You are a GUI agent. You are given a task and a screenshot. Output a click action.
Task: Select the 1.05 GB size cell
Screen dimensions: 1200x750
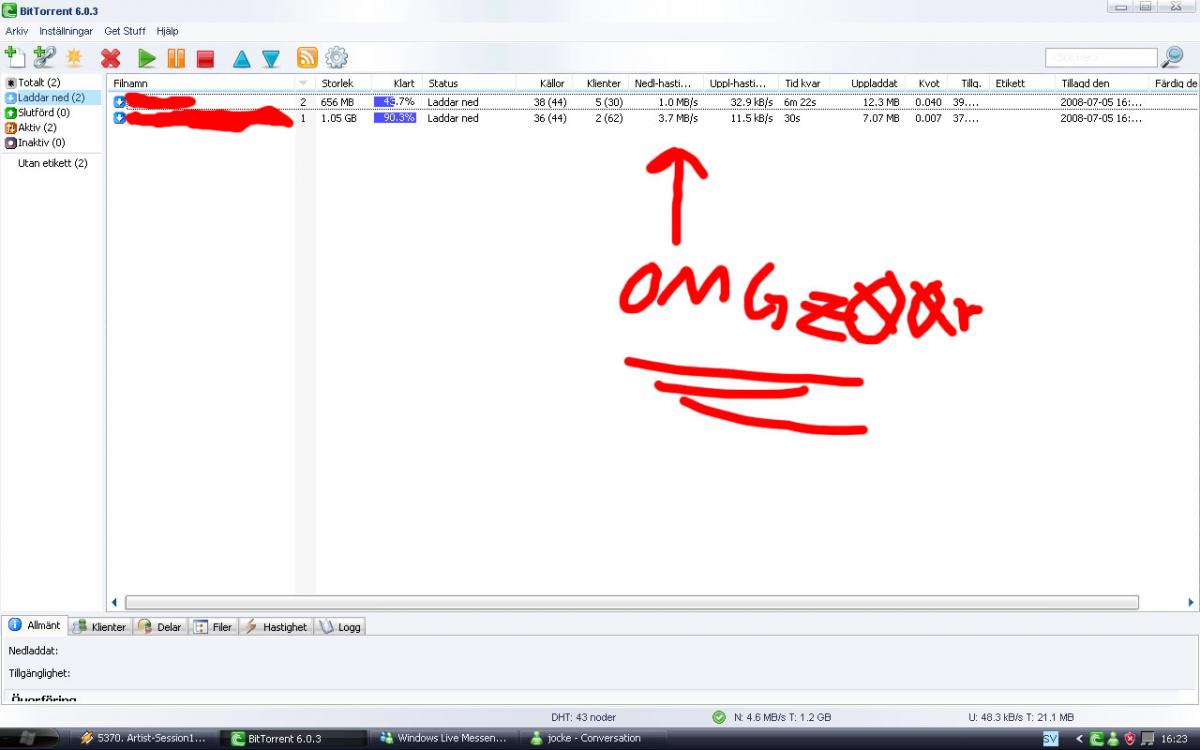(x=339, y=118)
